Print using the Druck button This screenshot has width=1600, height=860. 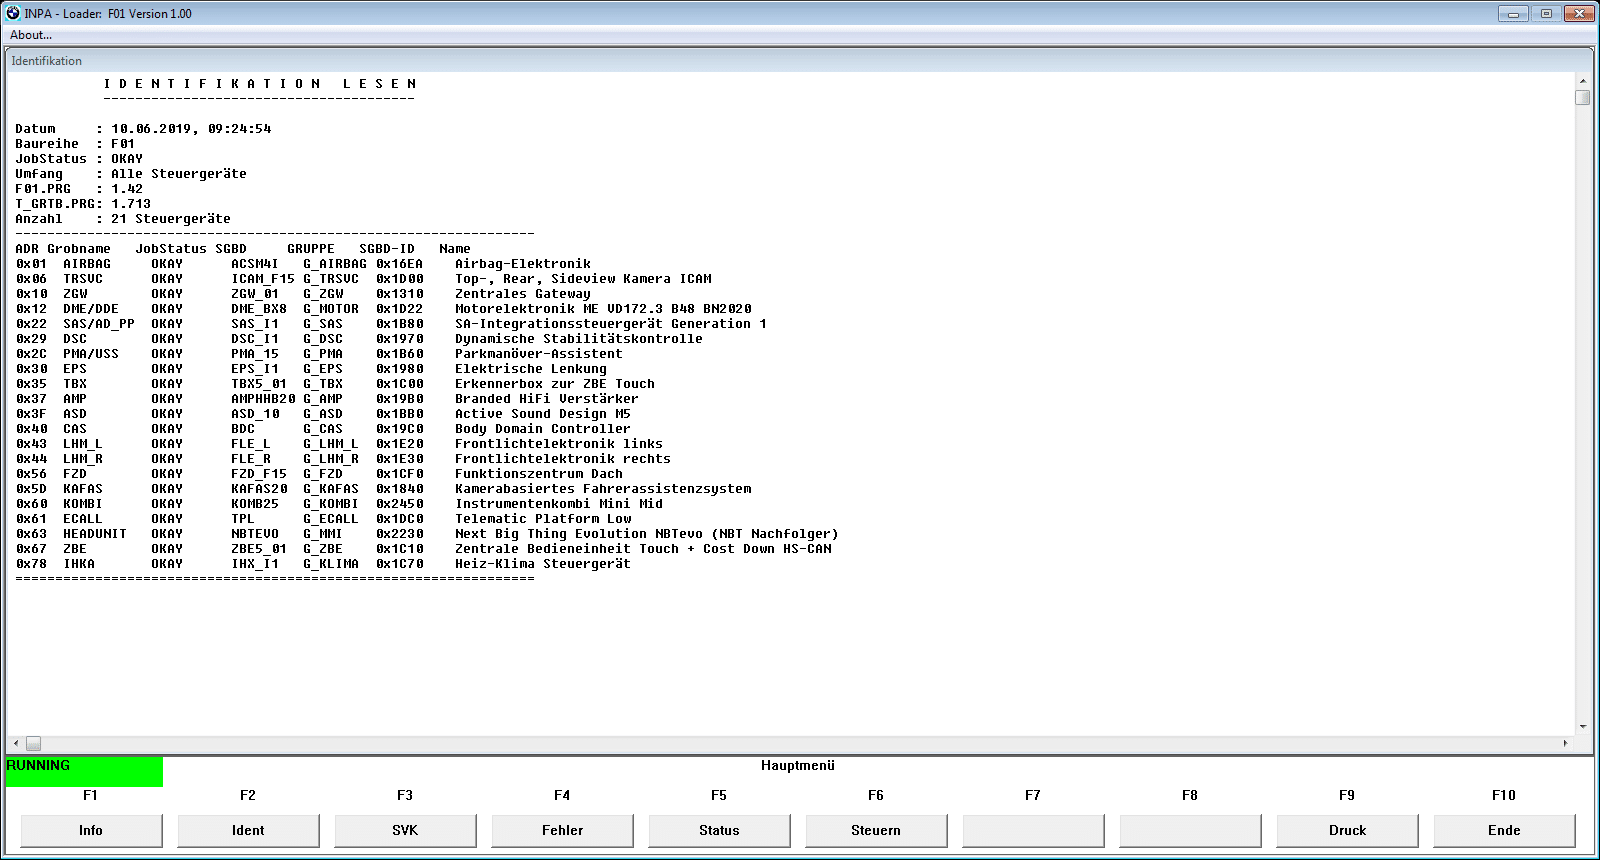click(1347, 830)
